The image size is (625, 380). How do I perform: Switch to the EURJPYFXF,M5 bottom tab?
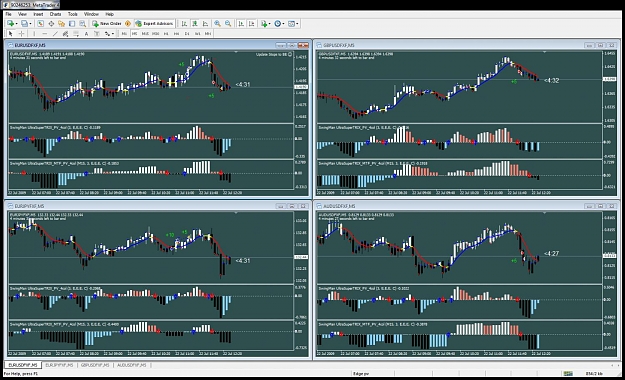tap(59, 365)
